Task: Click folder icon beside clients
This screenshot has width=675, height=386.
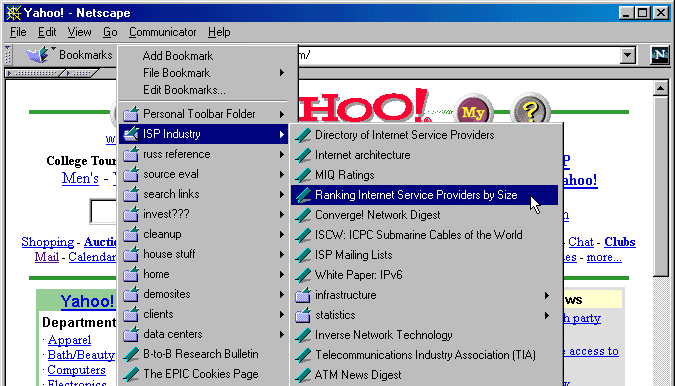Action: [131, 314]
